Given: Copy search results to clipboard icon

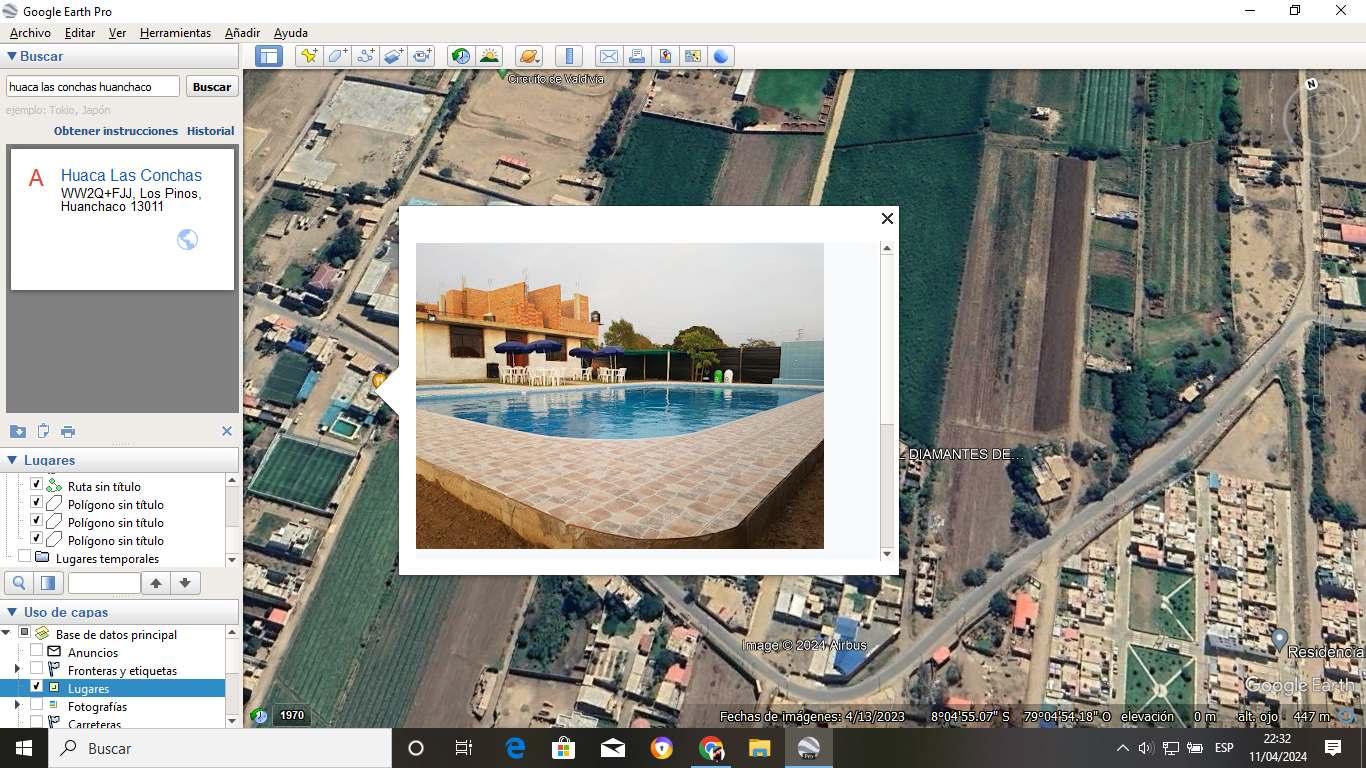Looking at the screenshot, I should (x=43, y=431).
